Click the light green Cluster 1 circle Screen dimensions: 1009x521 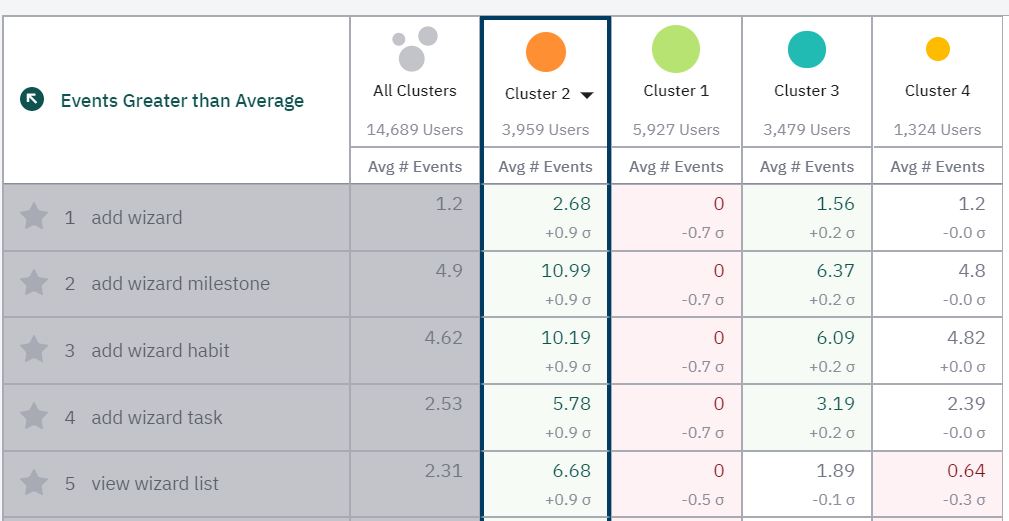(676, 49)
